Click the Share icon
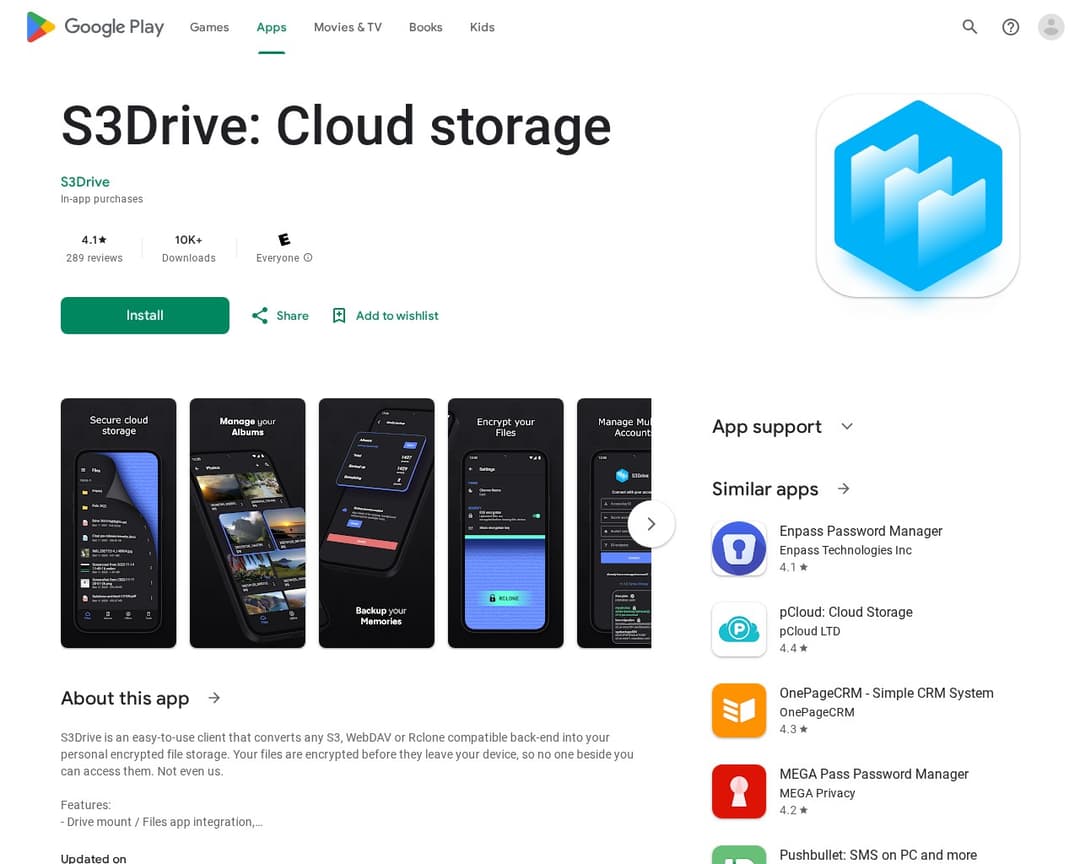Screen dimensions: 1080x864 pyautogui.click(x=260, y=316)
